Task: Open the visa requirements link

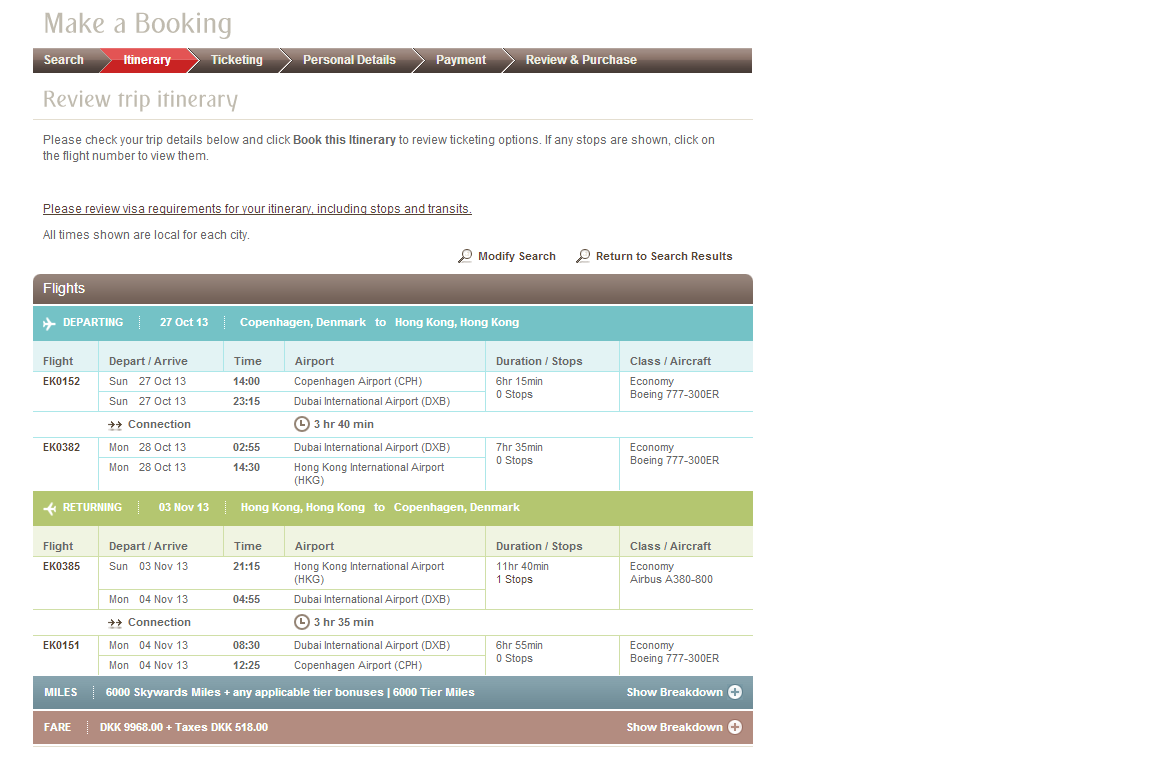Action: coord(257,209)
